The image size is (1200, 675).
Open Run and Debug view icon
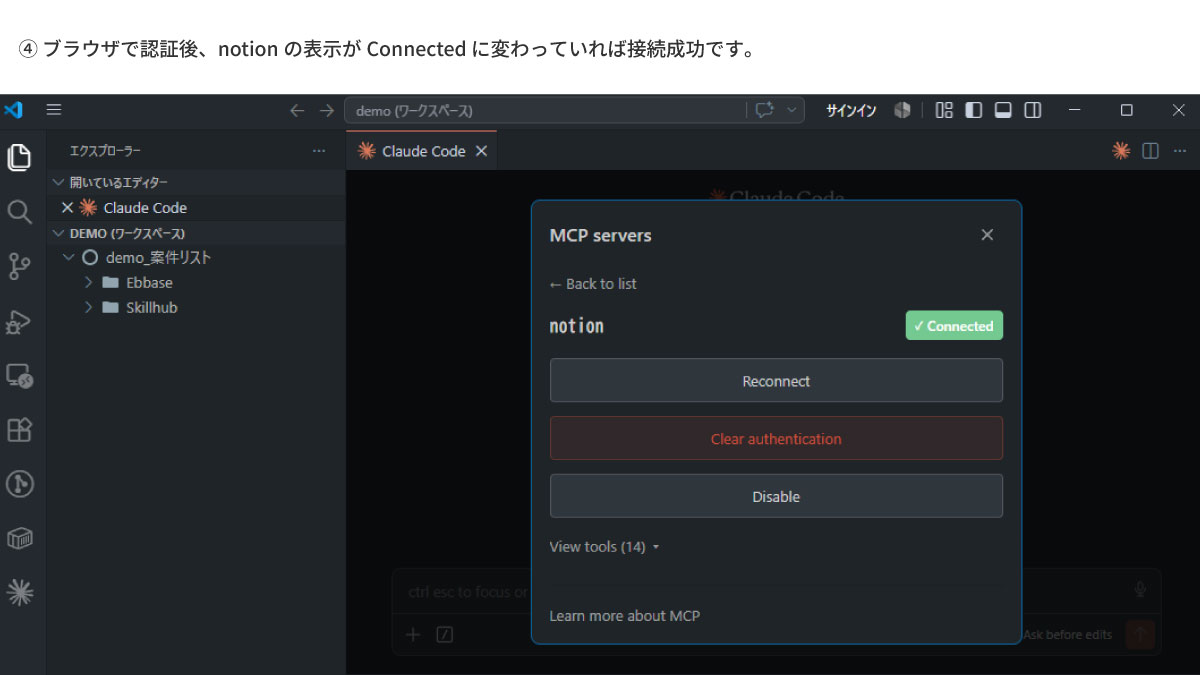[20, 321]
